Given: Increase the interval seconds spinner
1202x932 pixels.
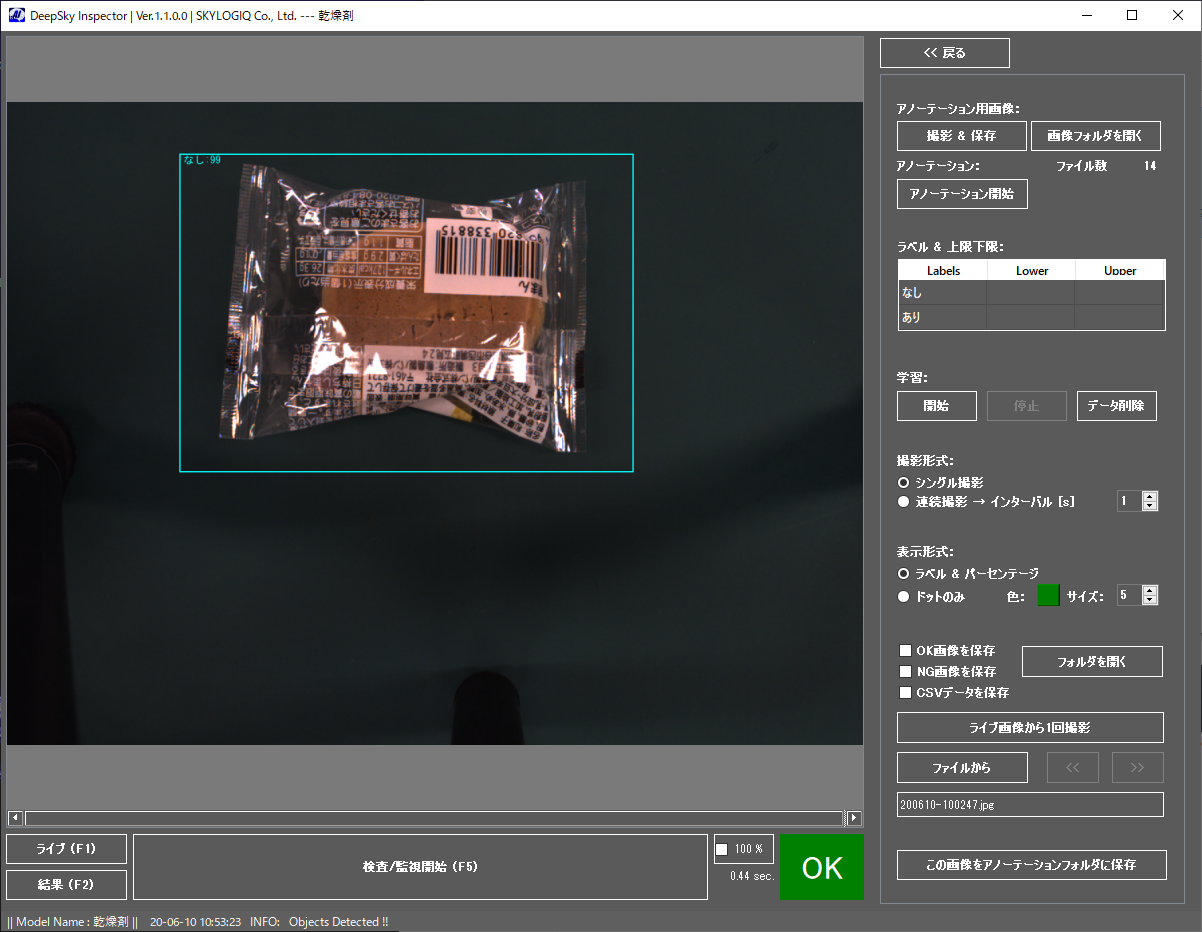Looking at the screenshot, I should (x=1150, y=496).
